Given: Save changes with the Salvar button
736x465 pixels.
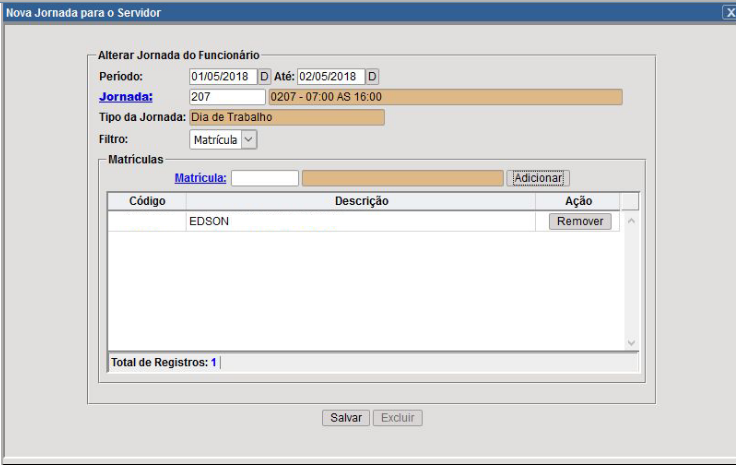Looking at the screenshot, I should click(346, 418).
